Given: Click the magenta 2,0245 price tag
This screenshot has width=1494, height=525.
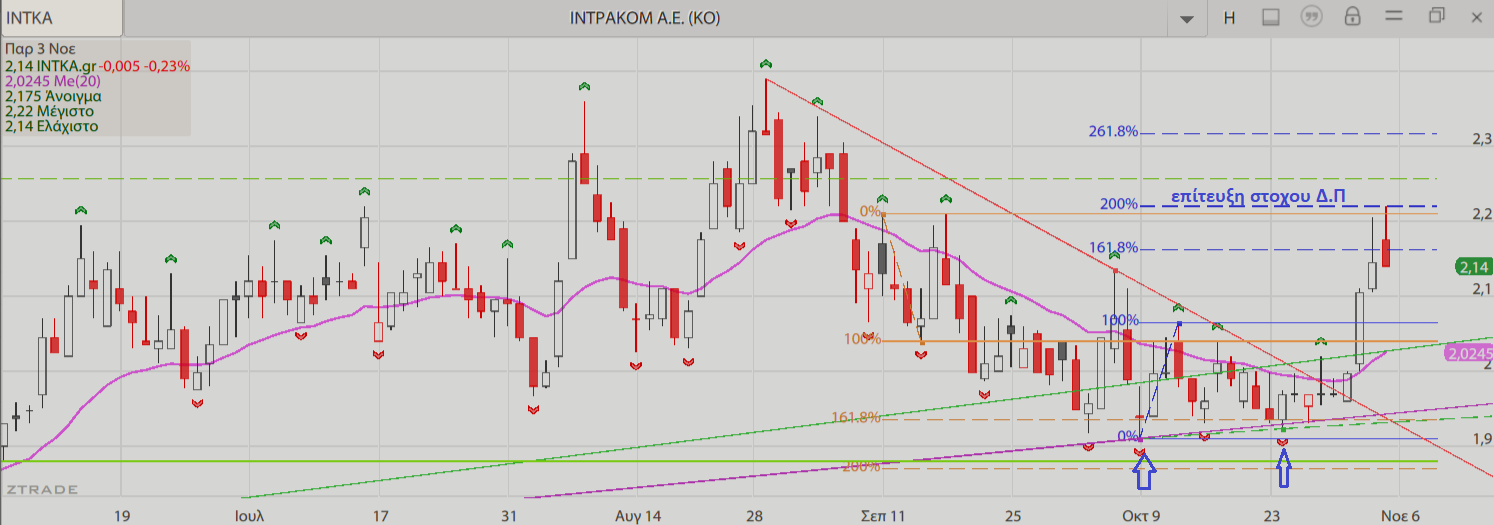Looking at the screenshot, I should [1469, 354].
